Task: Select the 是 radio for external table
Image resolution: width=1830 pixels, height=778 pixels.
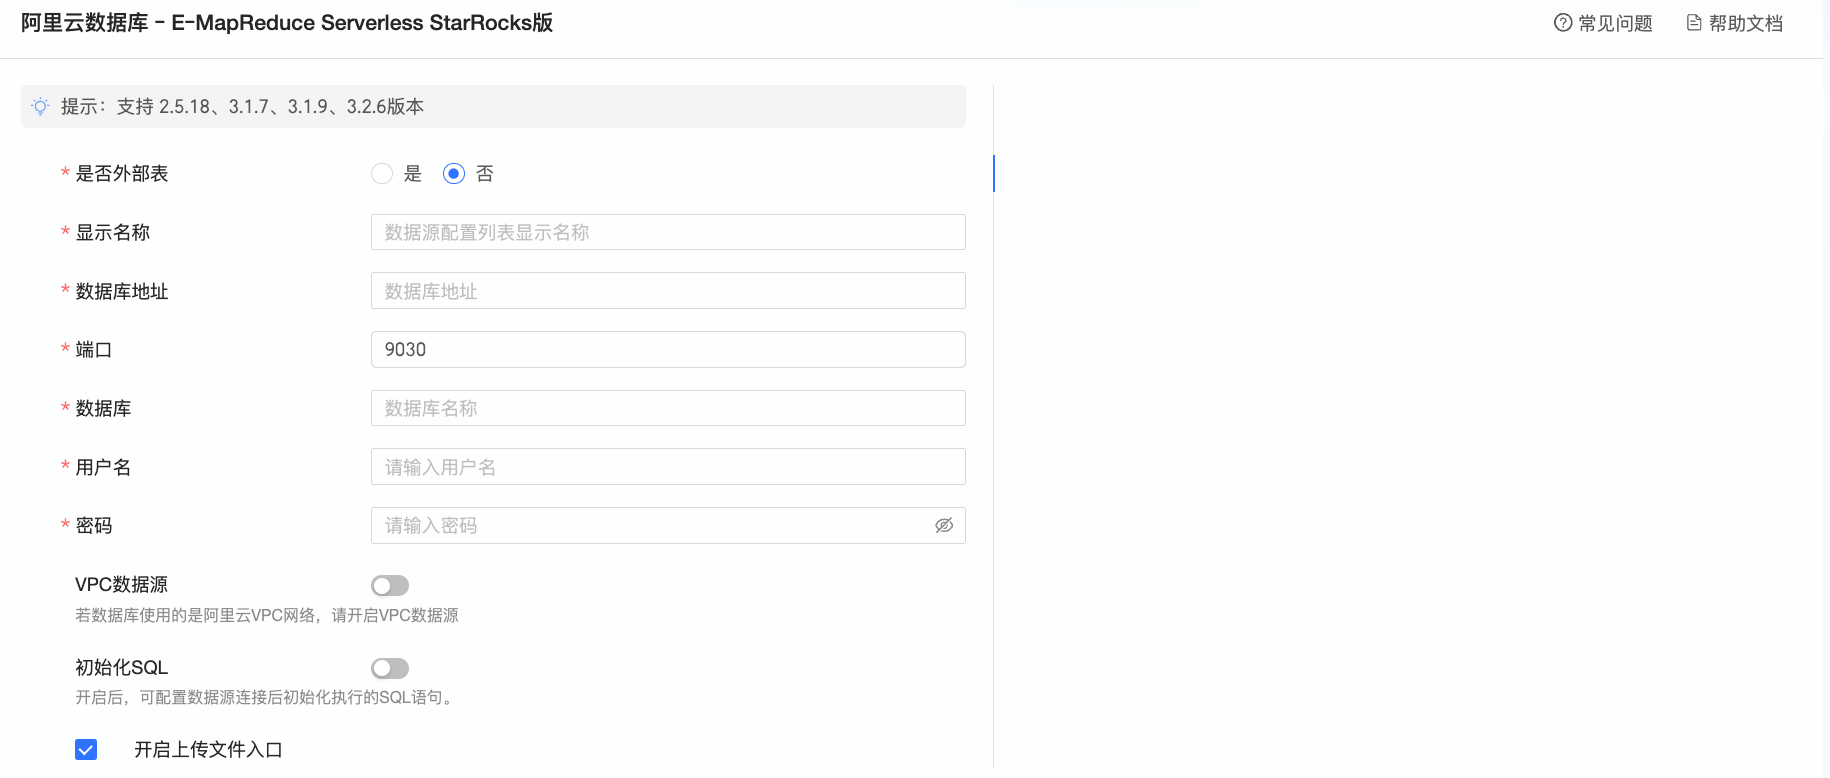Action: tap(382, 174)
